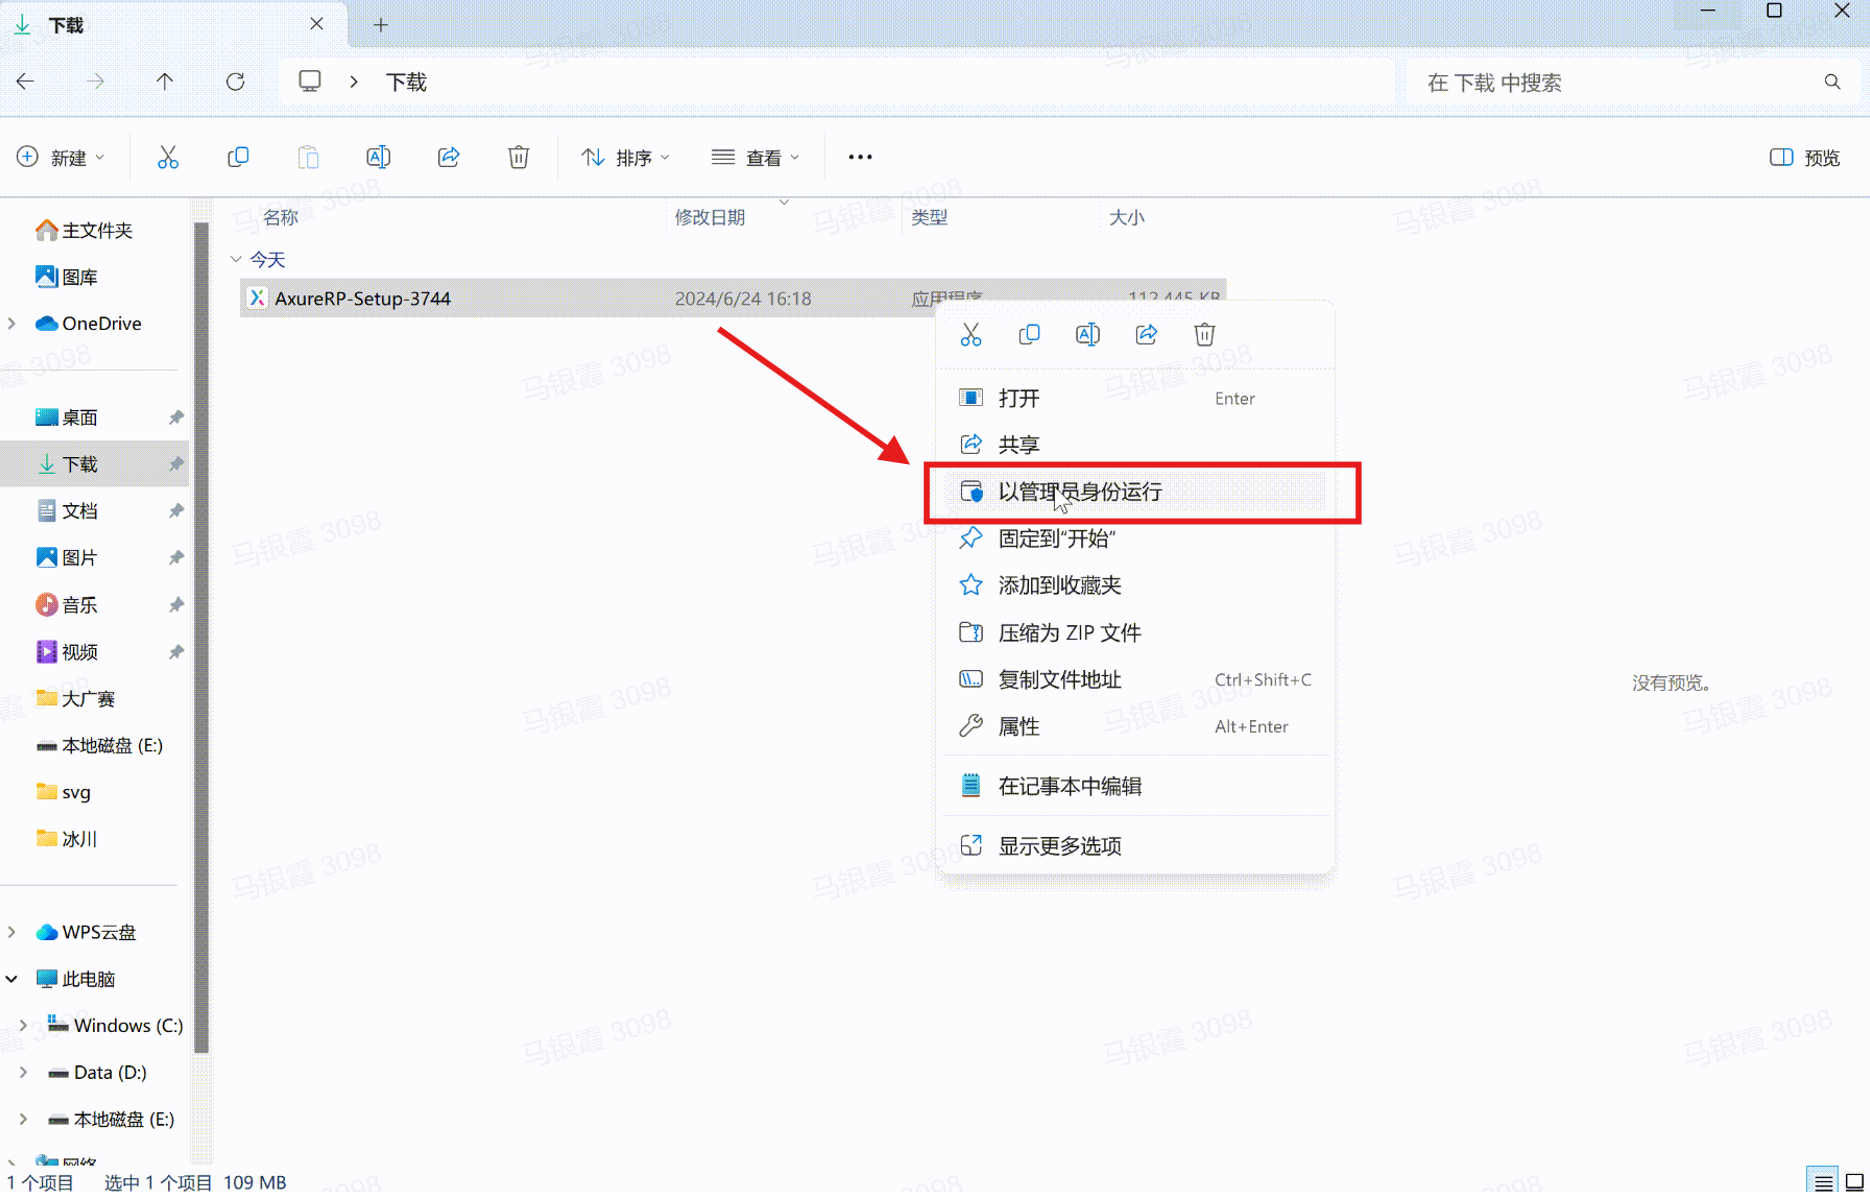This screenshot has height=1192, width=1870.
Task: Sort by the 名称 column header
Action: click(280, 217)
